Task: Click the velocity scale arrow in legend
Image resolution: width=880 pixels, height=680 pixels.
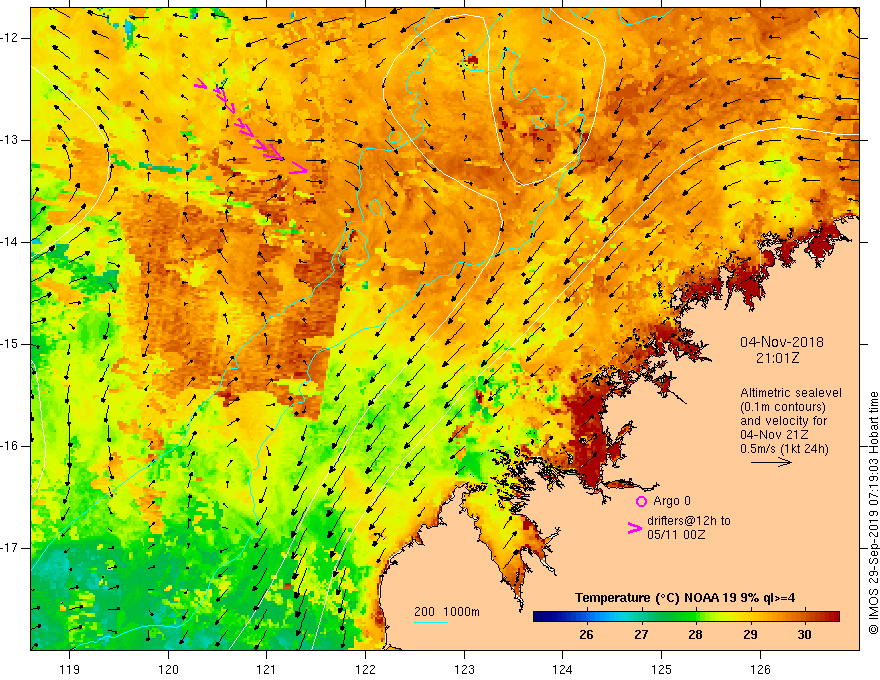Action: [x=771, y=462]
